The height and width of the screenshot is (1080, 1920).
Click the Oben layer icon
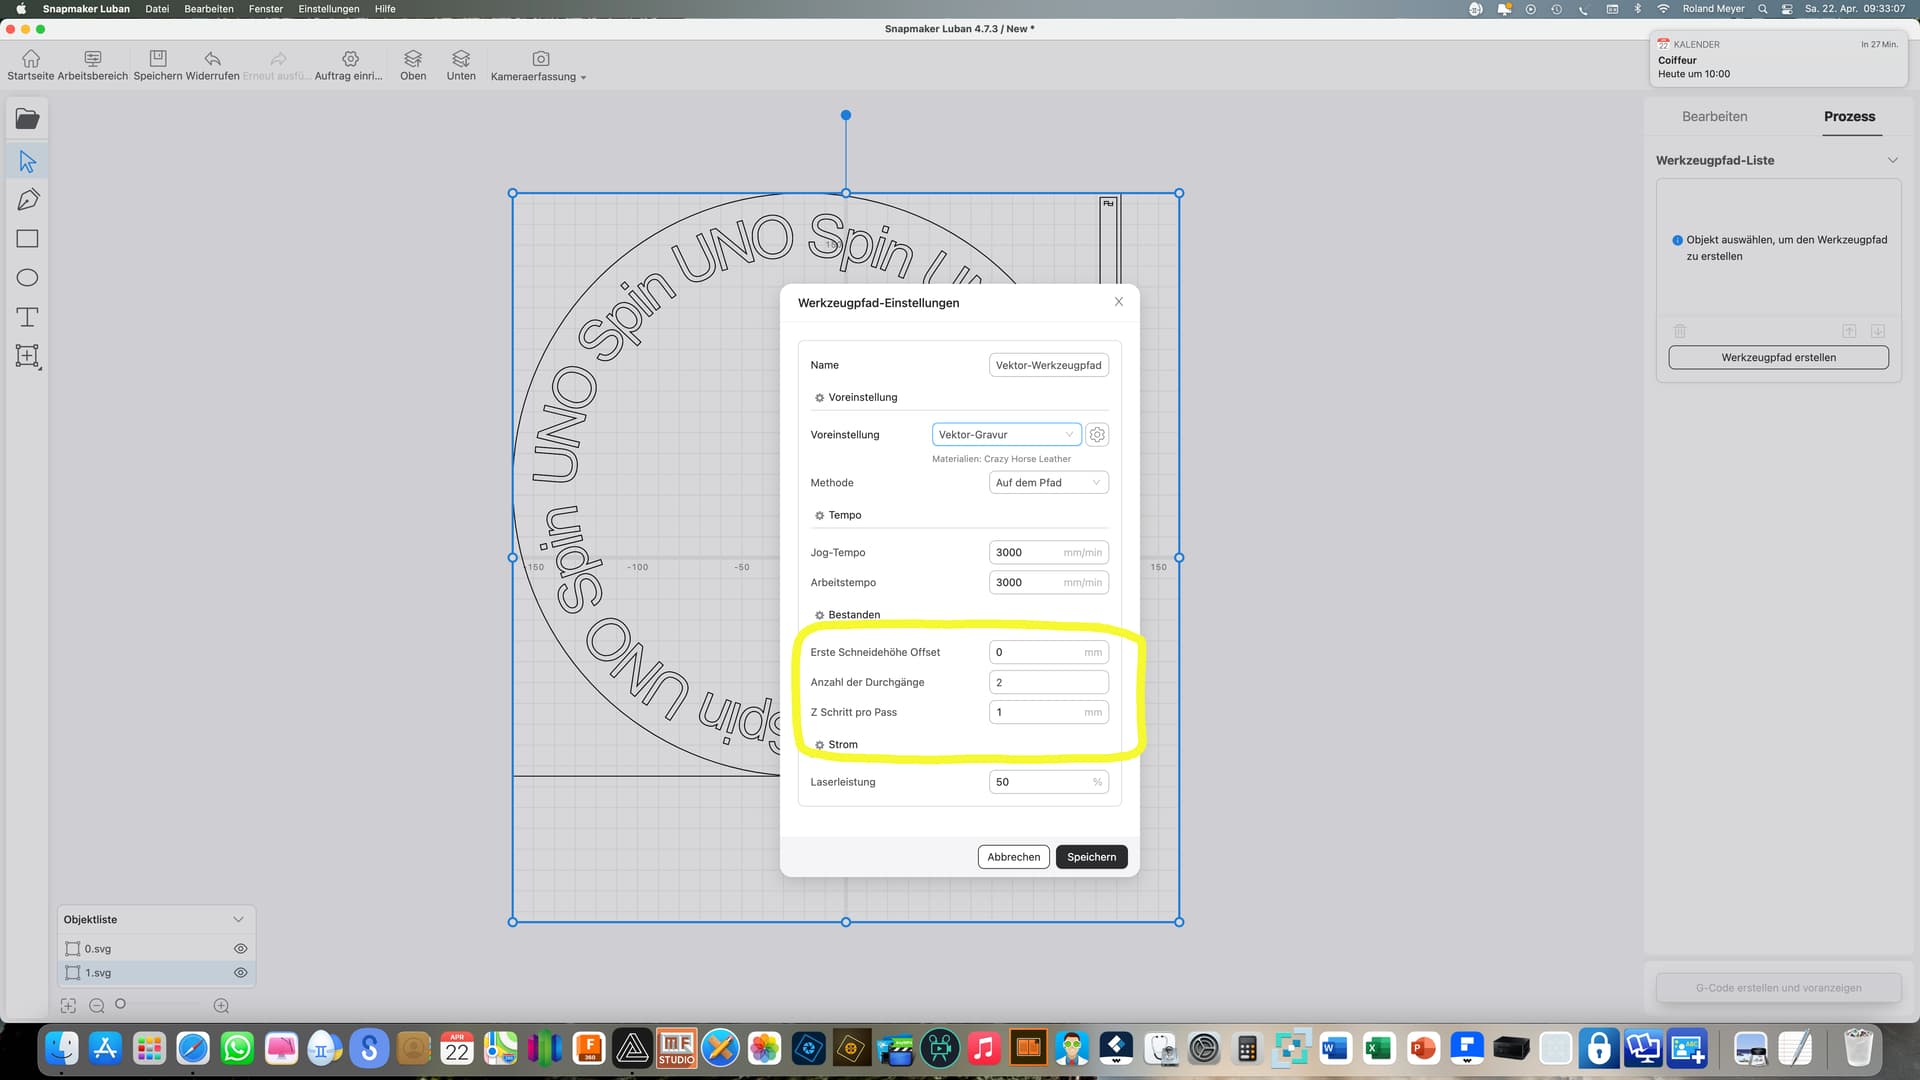(x=413, y=58)
